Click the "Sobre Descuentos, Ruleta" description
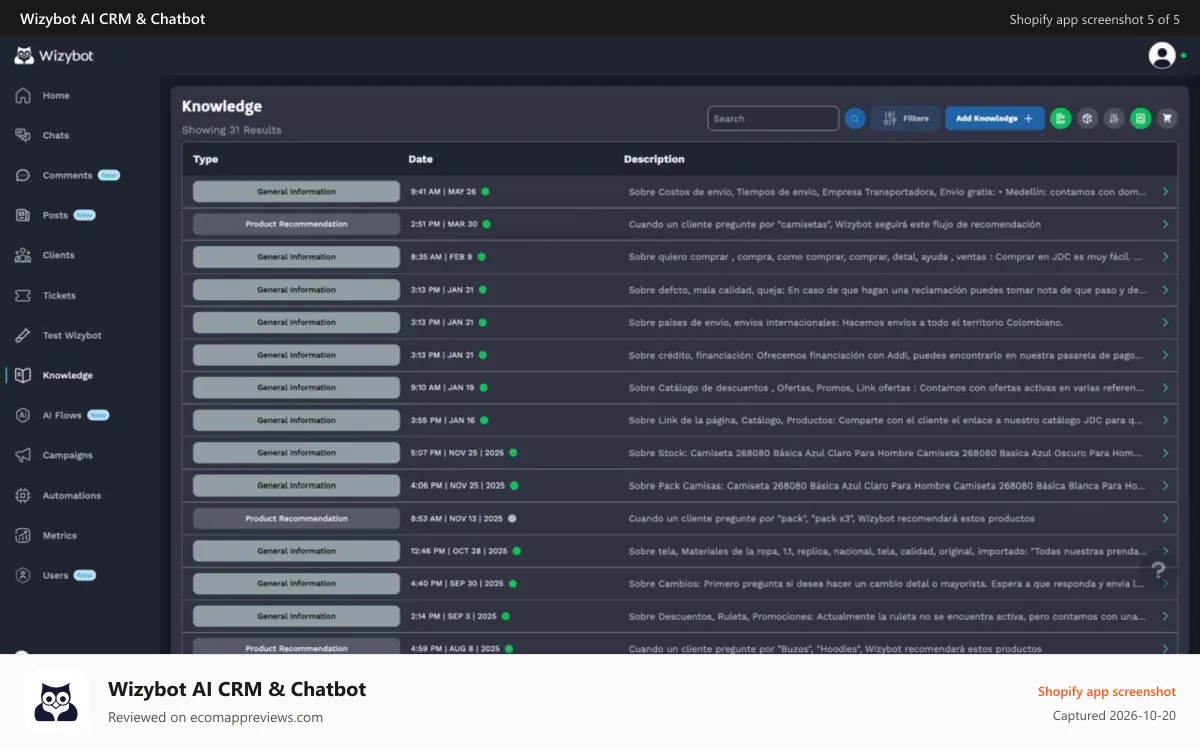1200x750 pixels. coord(887,616)
